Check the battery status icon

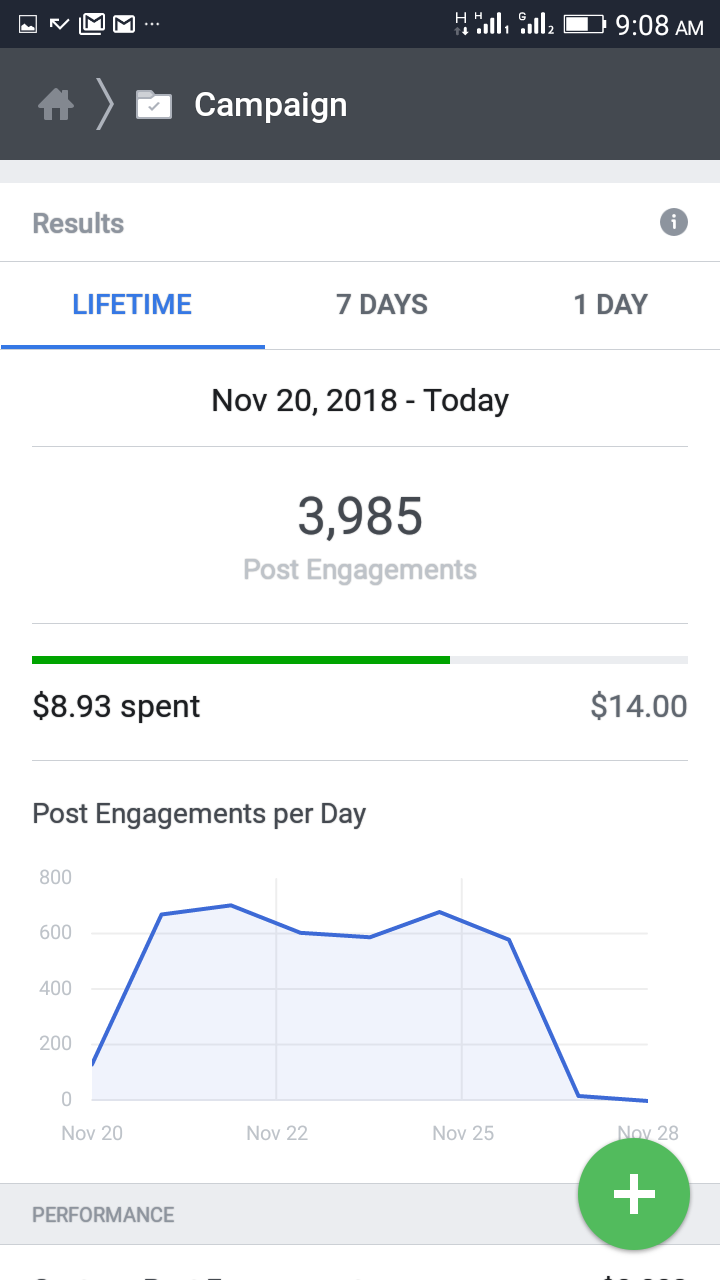(x=584, y=23)
